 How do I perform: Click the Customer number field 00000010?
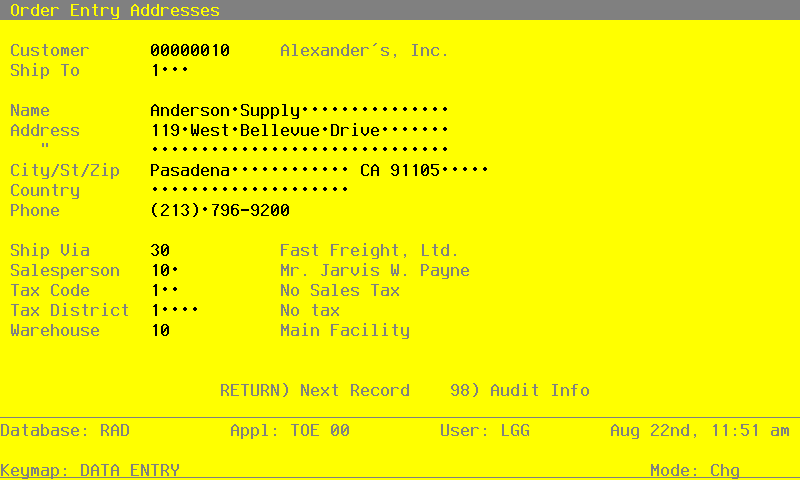click(190, 50)
